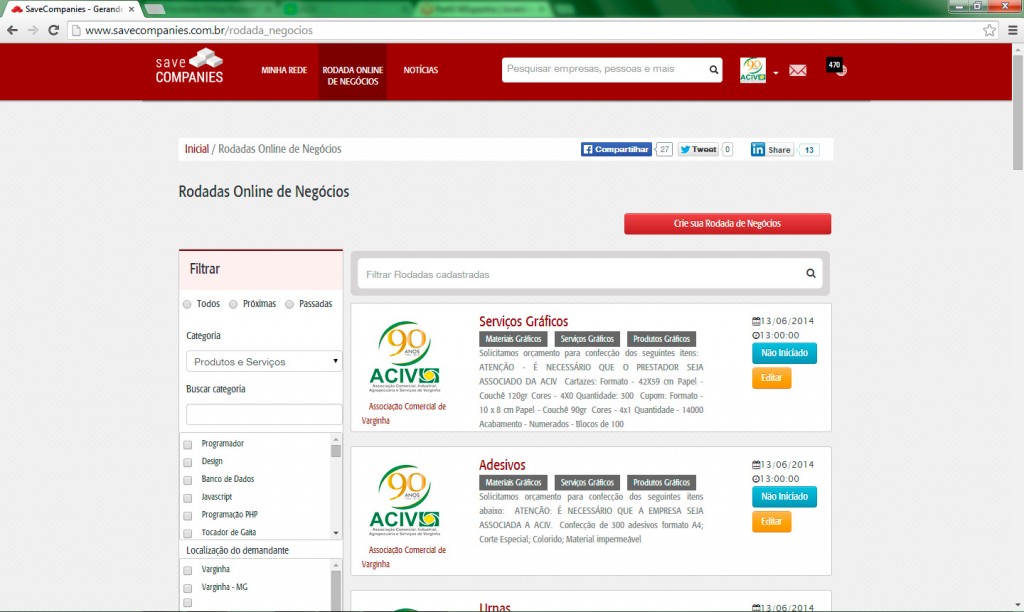Image resolution: width=1024 pixels, height=612 pixels.
Task: Open a new browser tab
Action: 154,9
